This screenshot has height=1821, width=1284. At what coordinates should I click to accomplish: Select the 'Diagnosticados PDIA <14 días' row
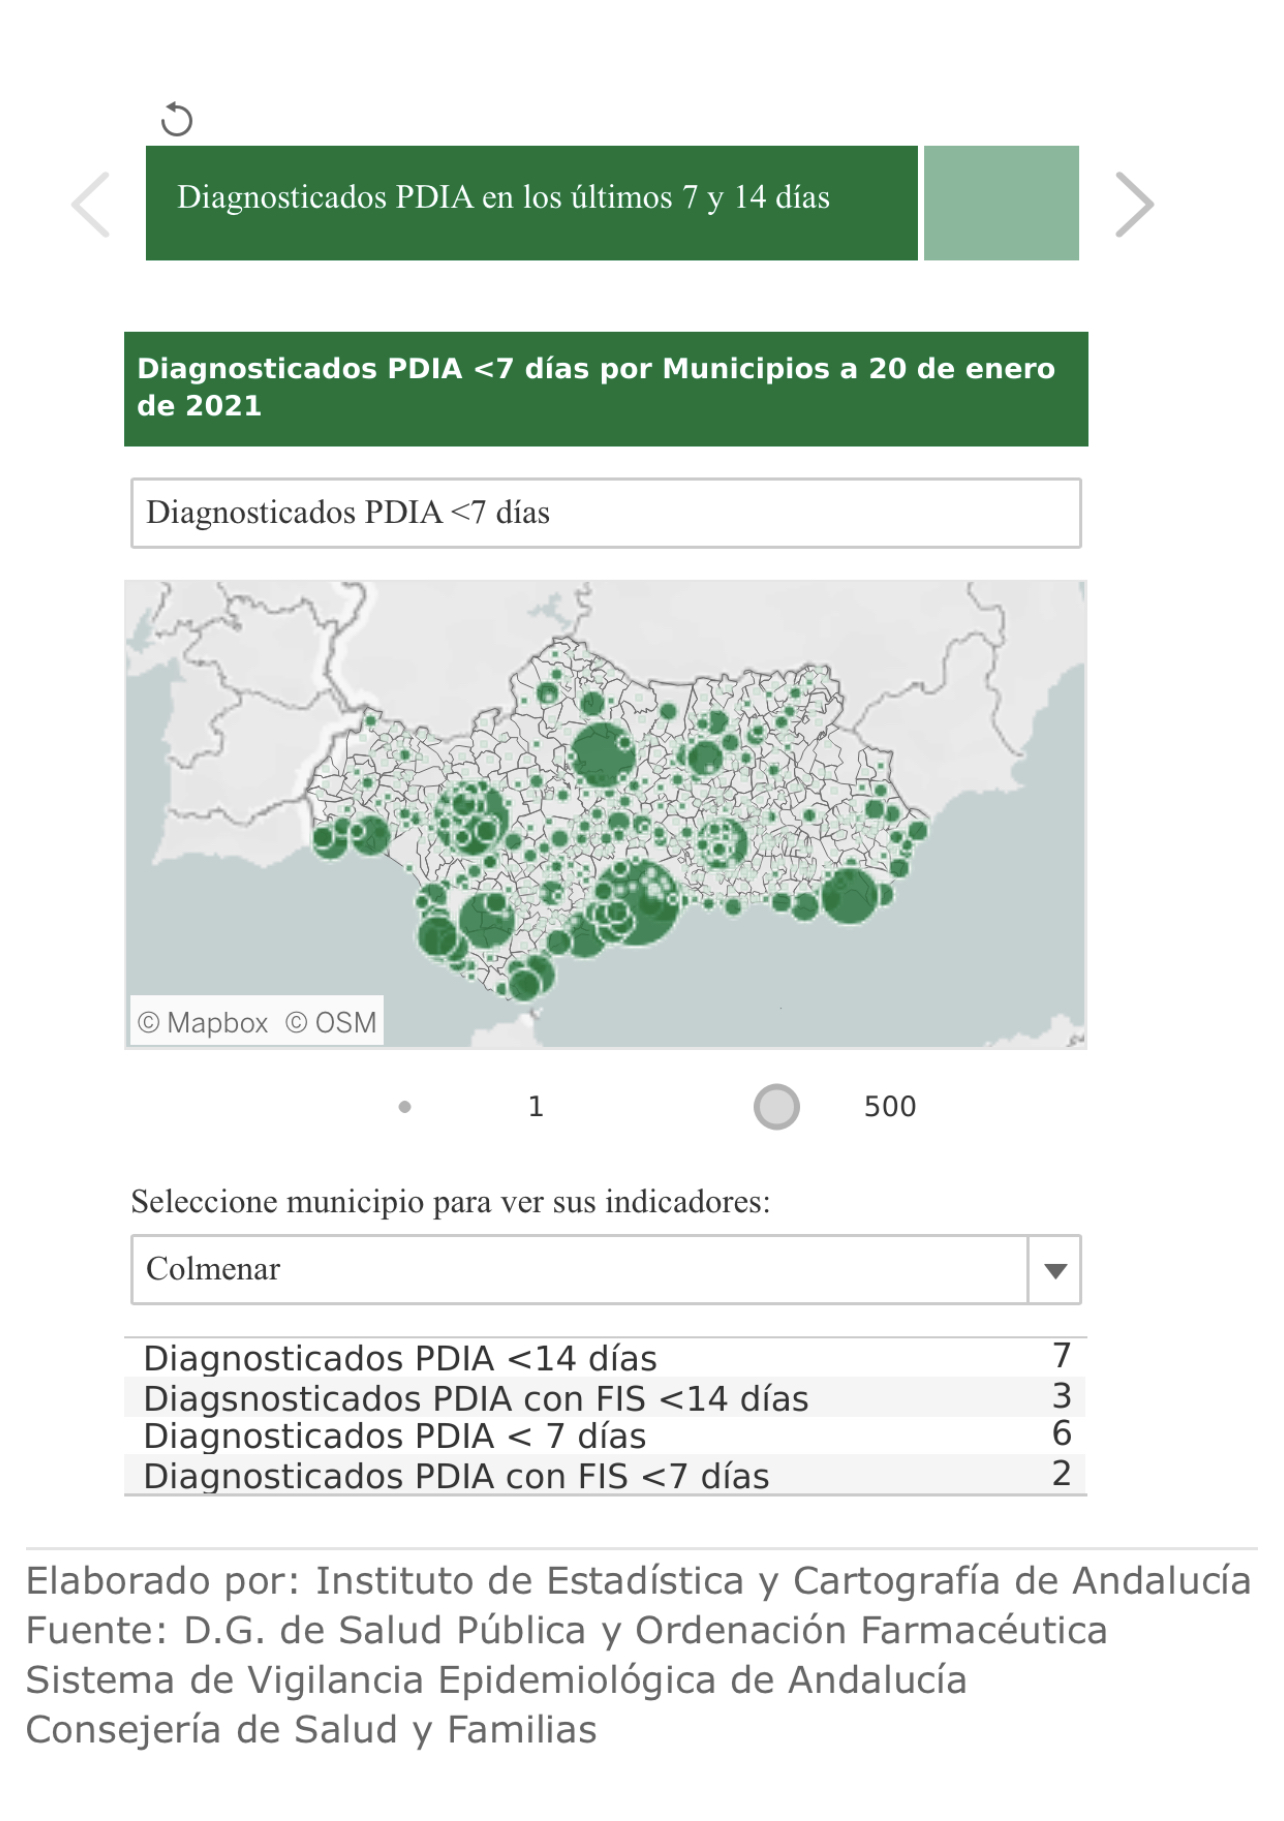[x=606, y=1358]
